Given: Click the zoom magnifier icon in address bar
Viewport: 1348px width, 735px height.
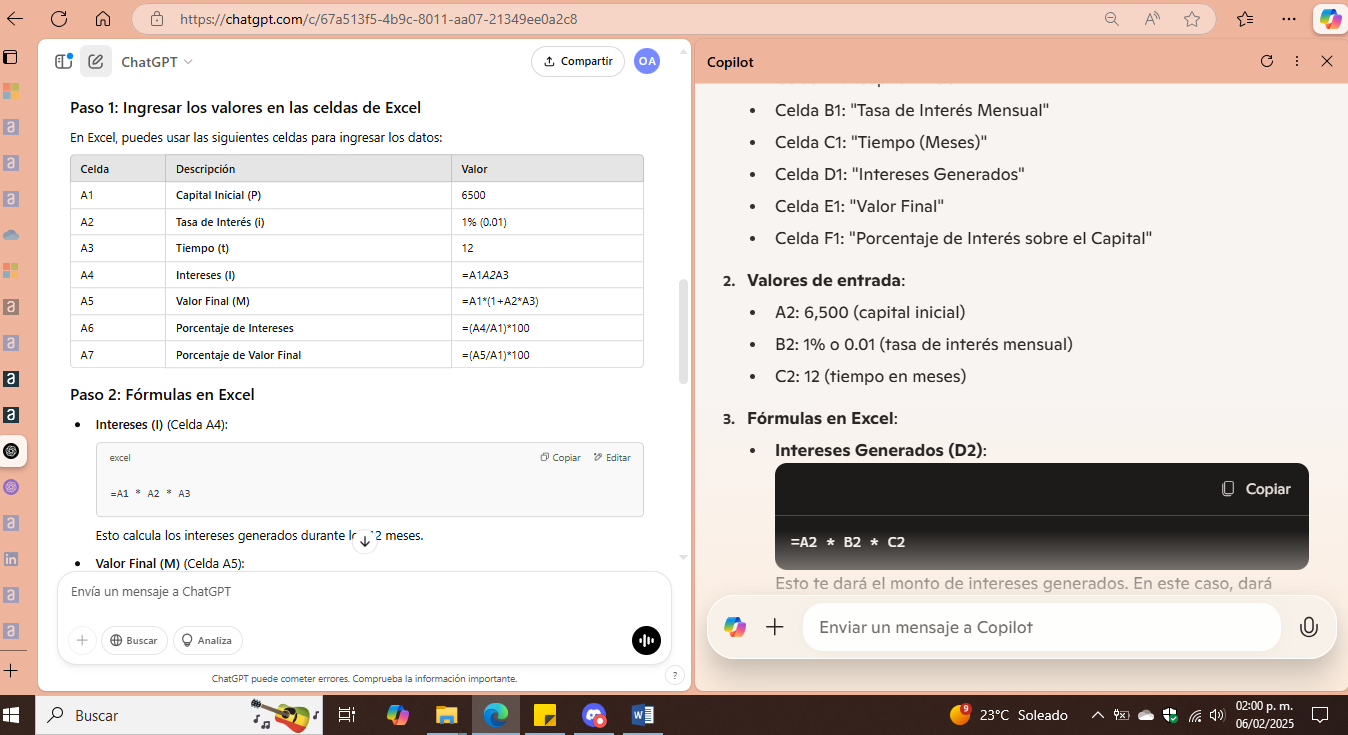Looking at the screenshot, I should (x=1111, y=19).
